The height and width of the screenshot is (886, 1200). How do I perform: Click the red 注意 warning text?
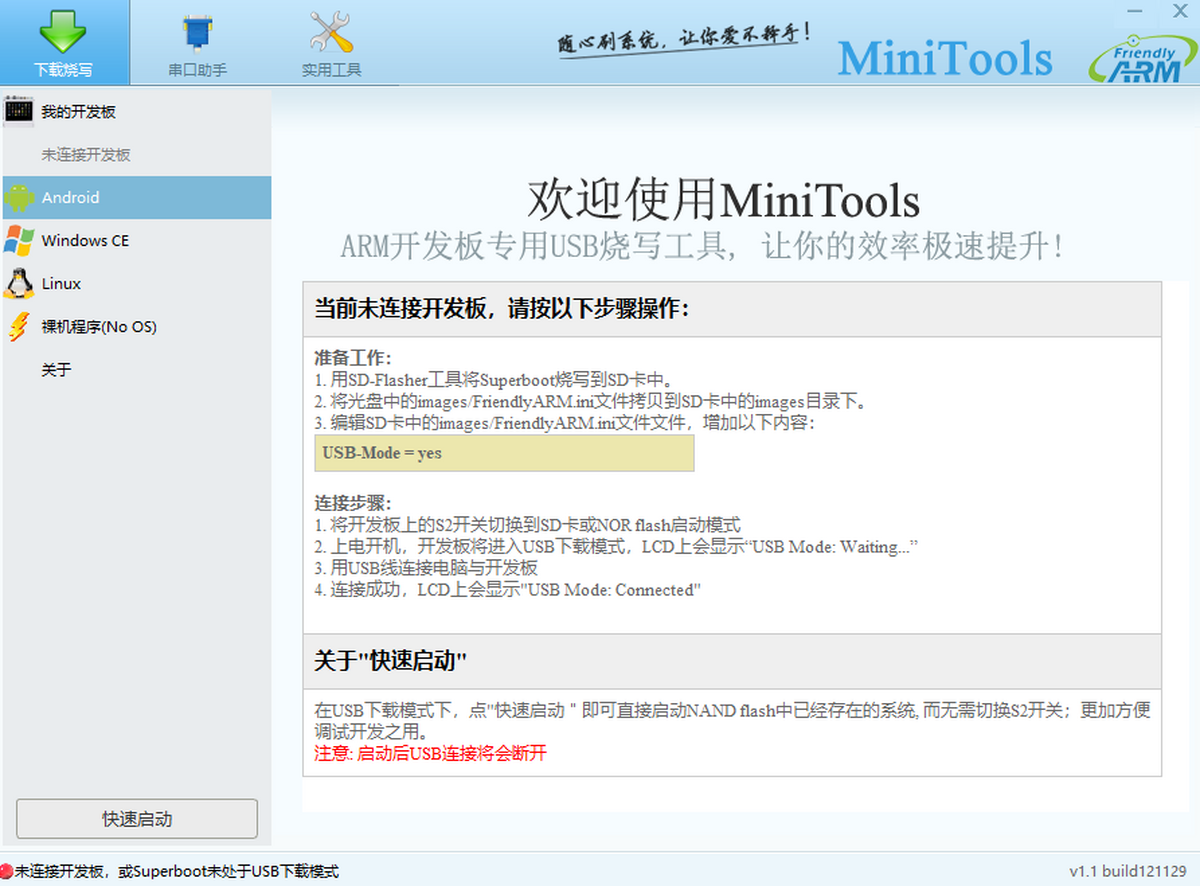point(431,753)
